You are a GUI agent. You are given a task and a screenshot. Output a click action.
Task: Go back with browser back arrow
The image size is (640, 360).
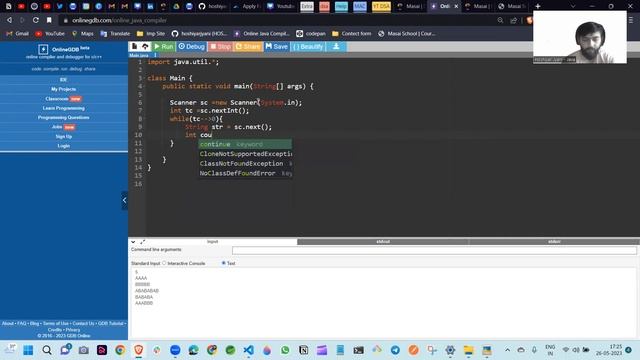click(x=9, y=20)
